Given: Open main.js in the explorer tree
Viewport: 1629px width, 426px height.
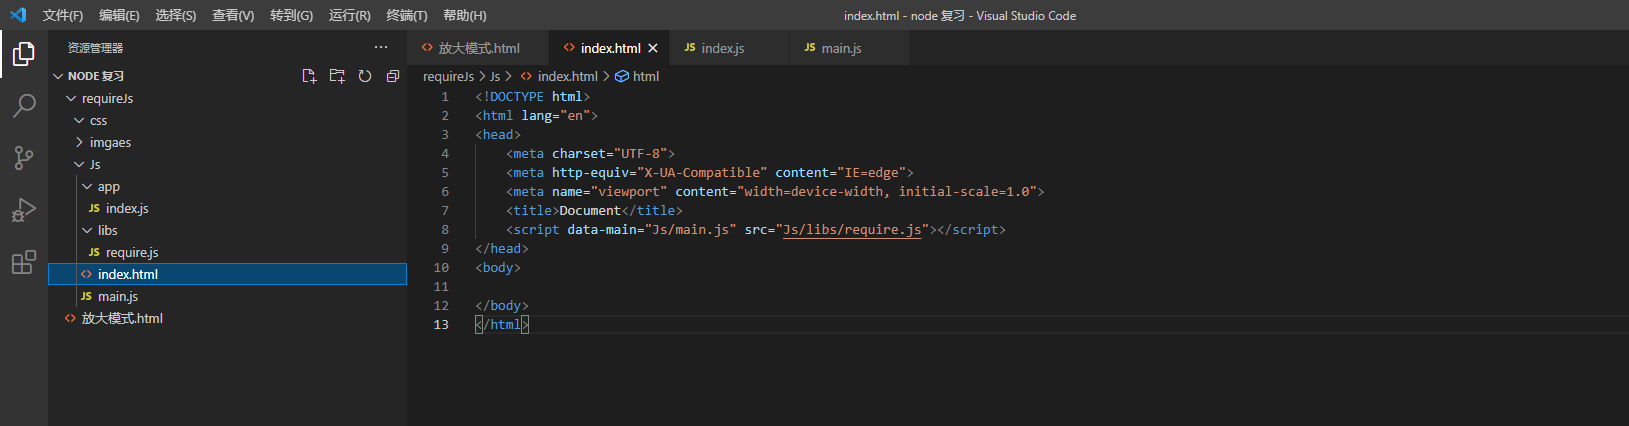Looking at the screenshot, I should 227,296.
